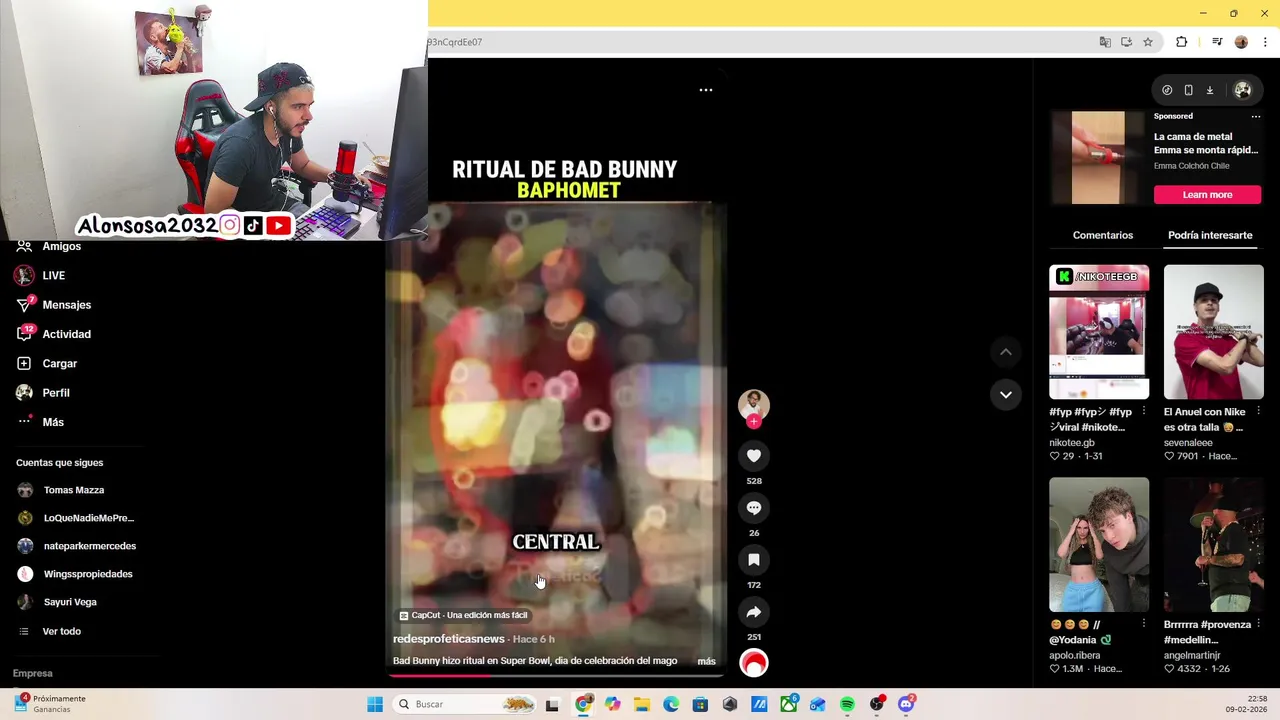Open the CapCut 'Una edición más fácil' link
This screenshot has height=720, width=1280.
[x=463, y=615]
